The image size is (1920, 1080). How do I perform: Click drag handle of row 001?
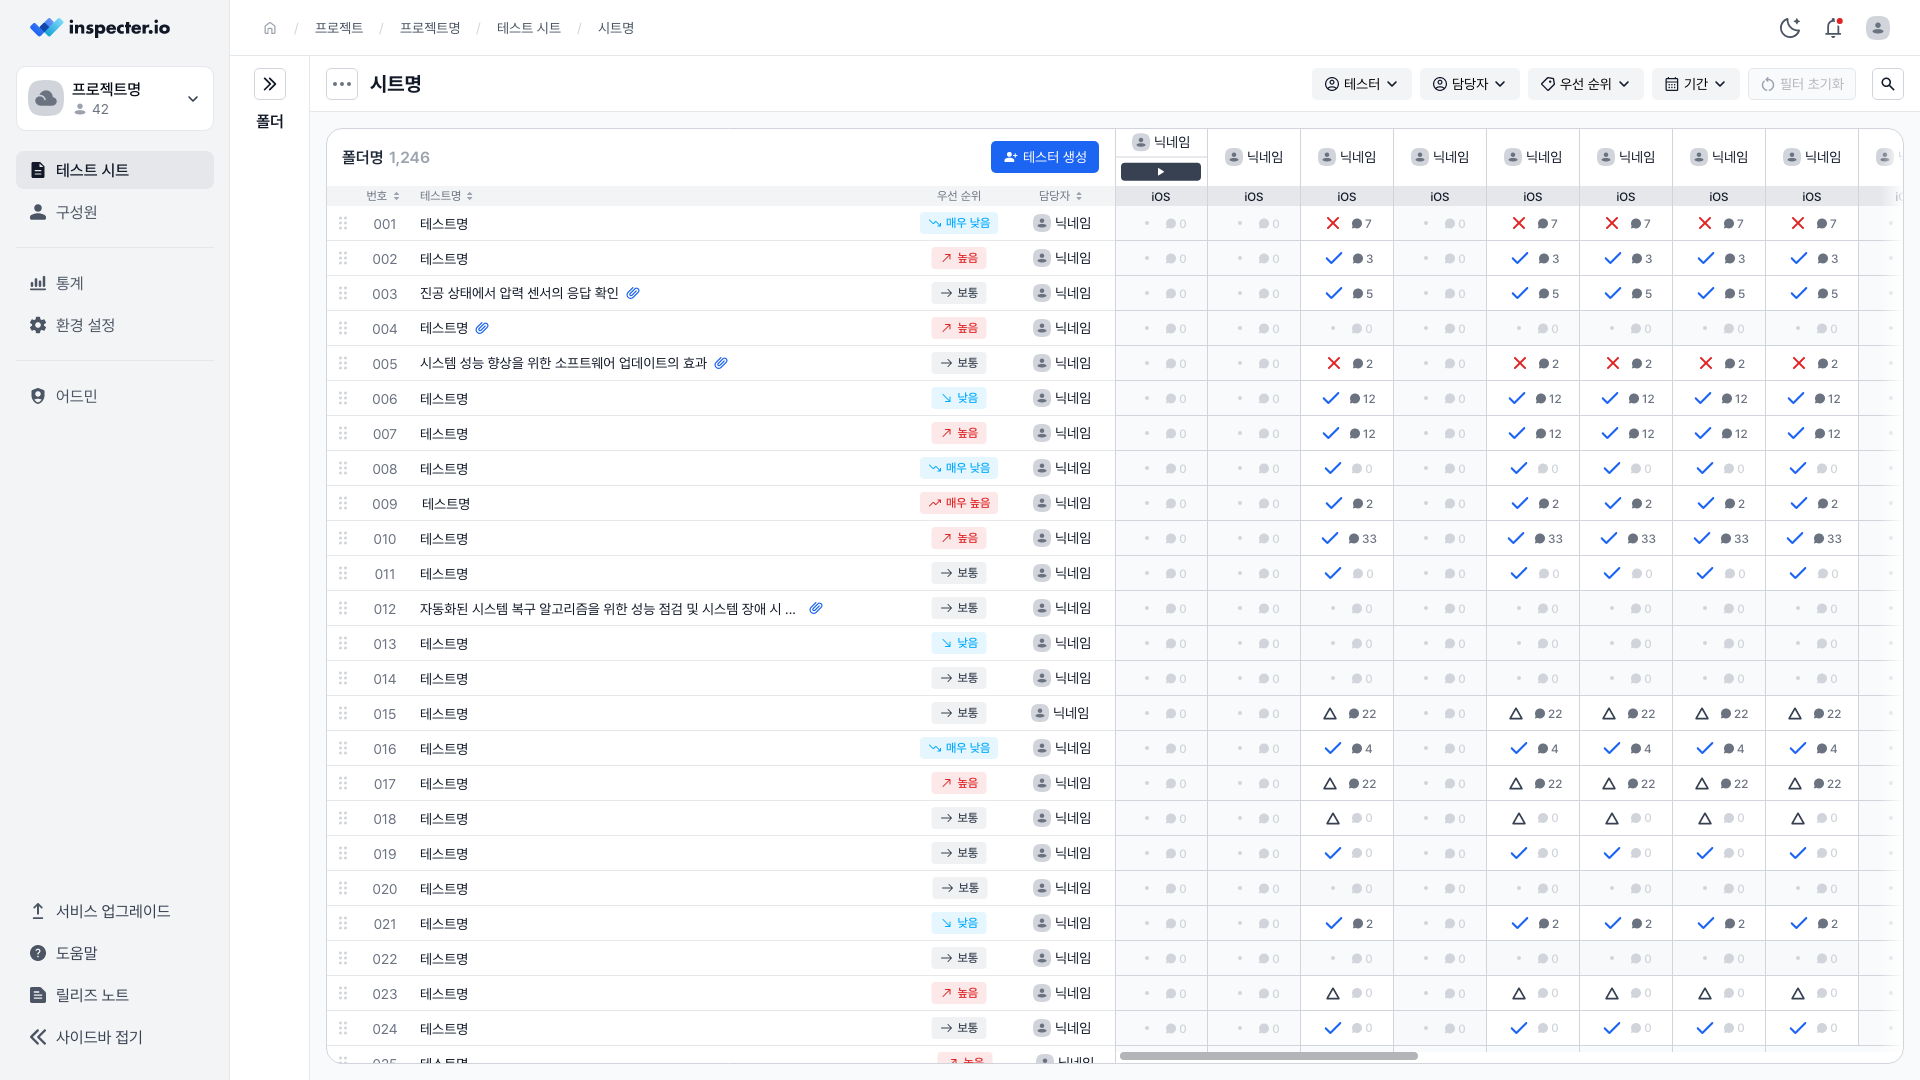pos(343,224)
